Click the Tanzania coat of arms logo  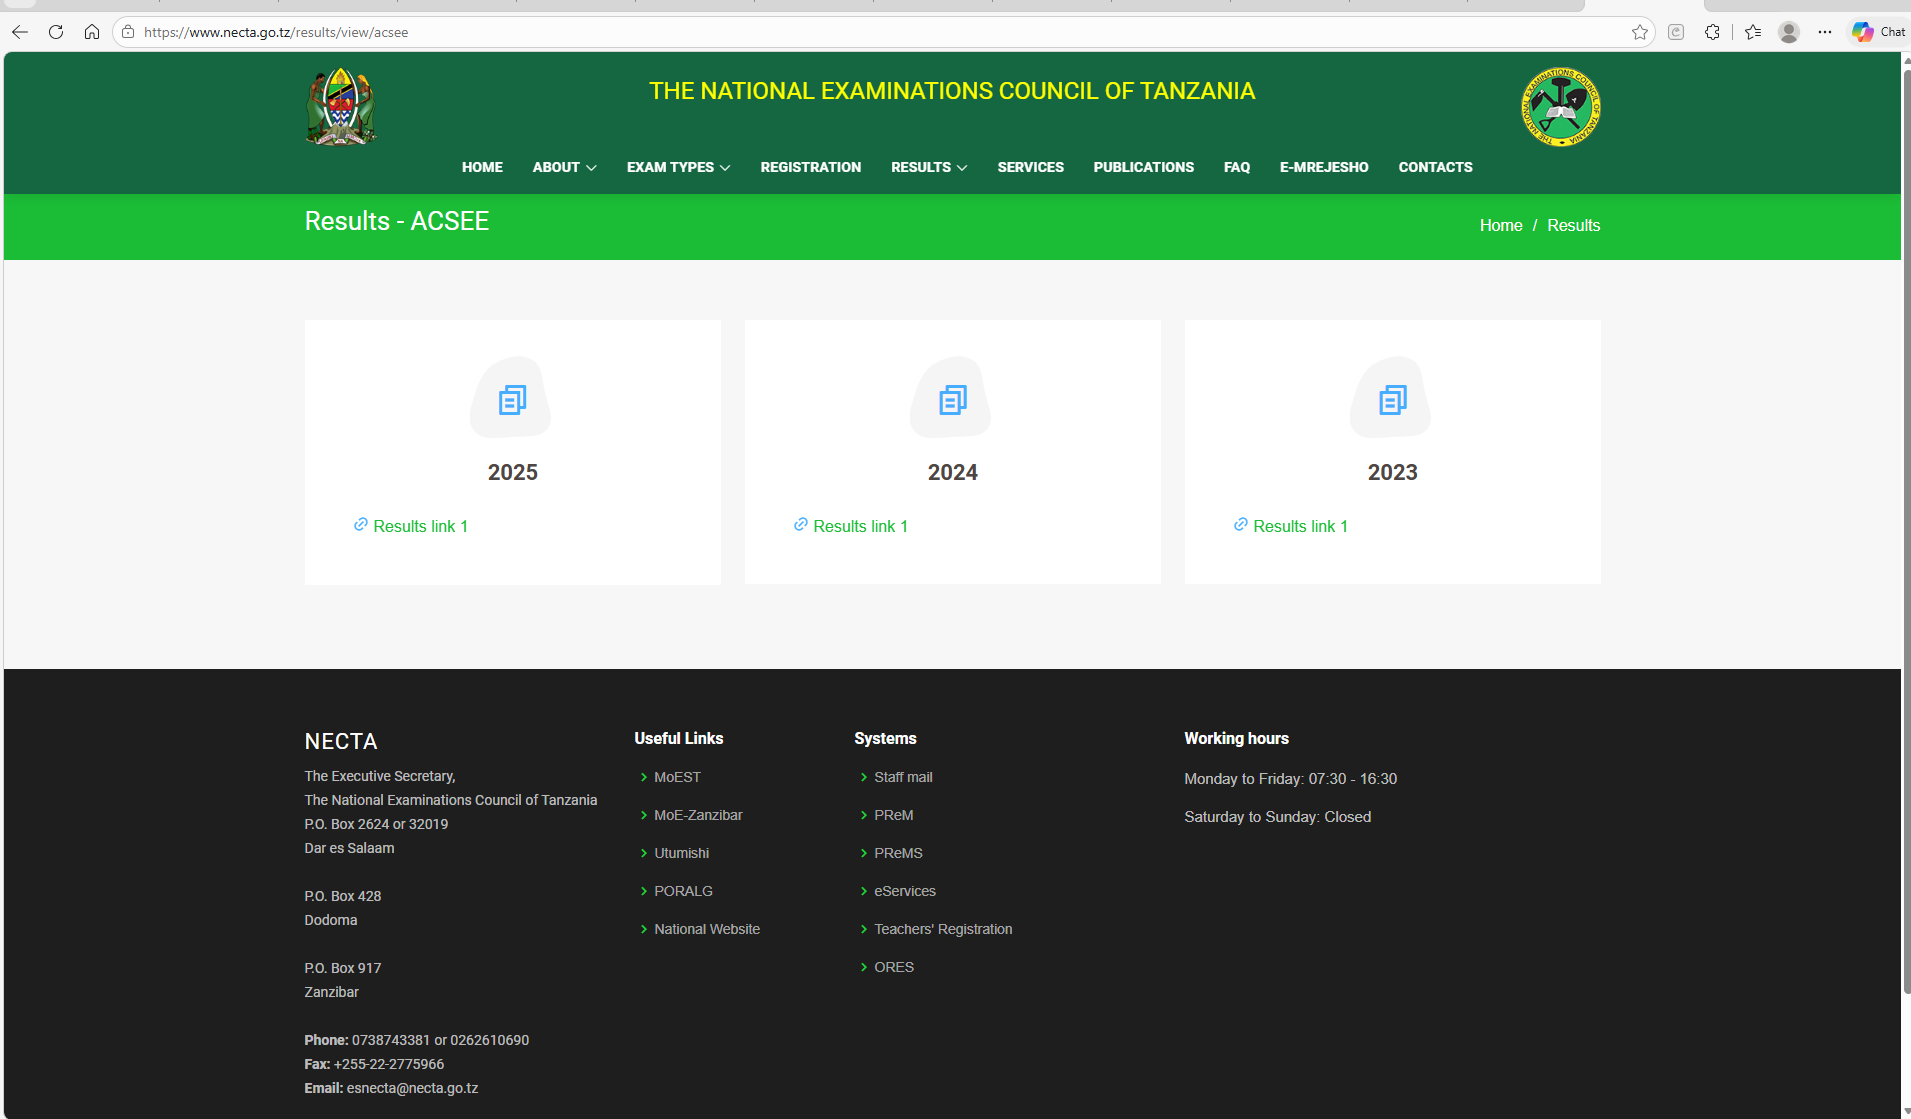click(x=340, y=106)
